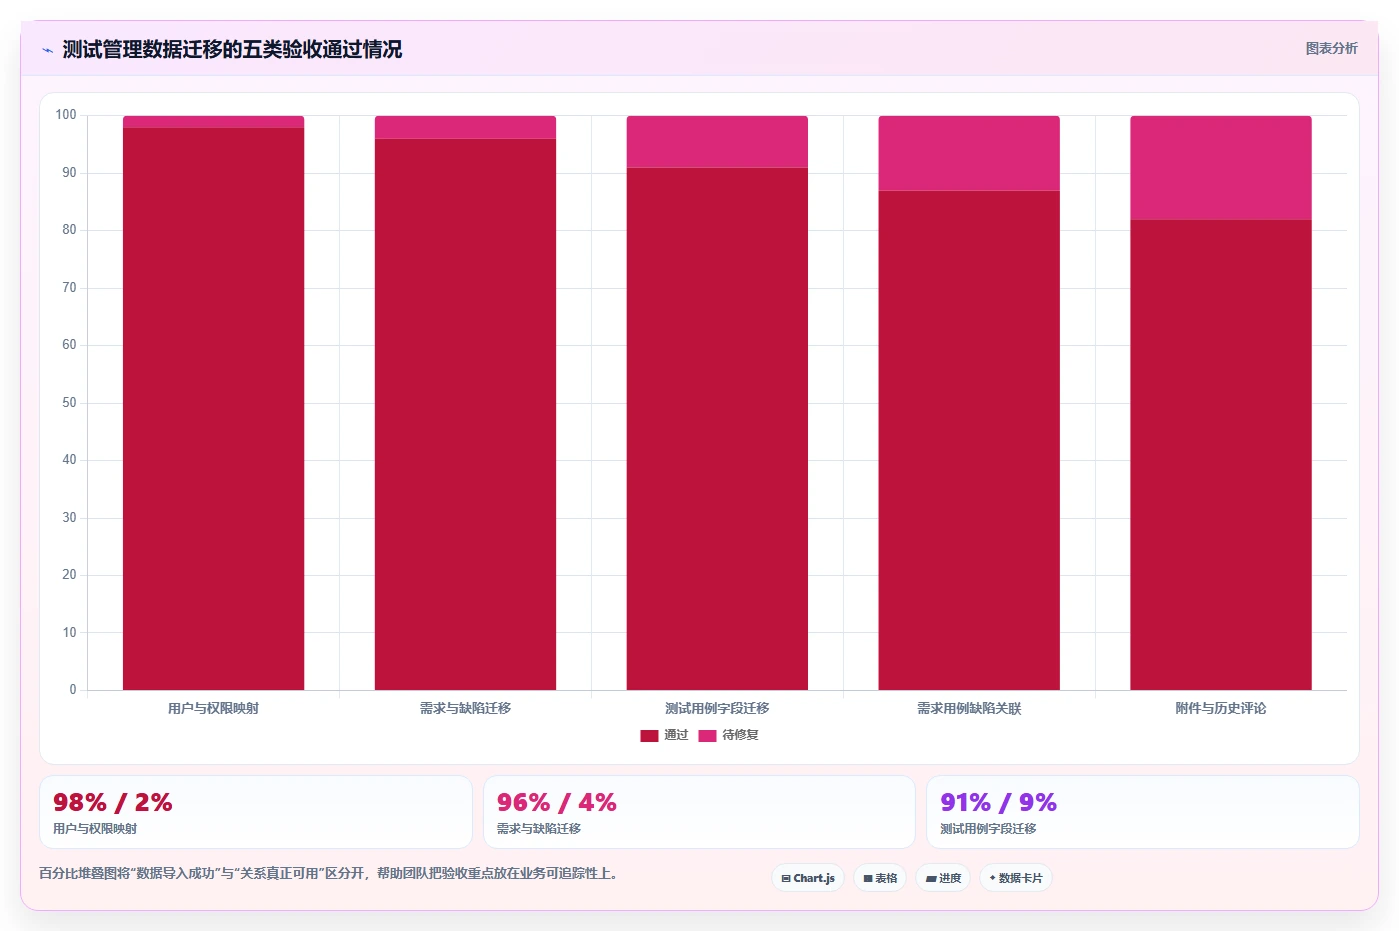1399x931 pixels.
Task: Click the 数据卡片 tag button
Action: (x=1016, y=878)
